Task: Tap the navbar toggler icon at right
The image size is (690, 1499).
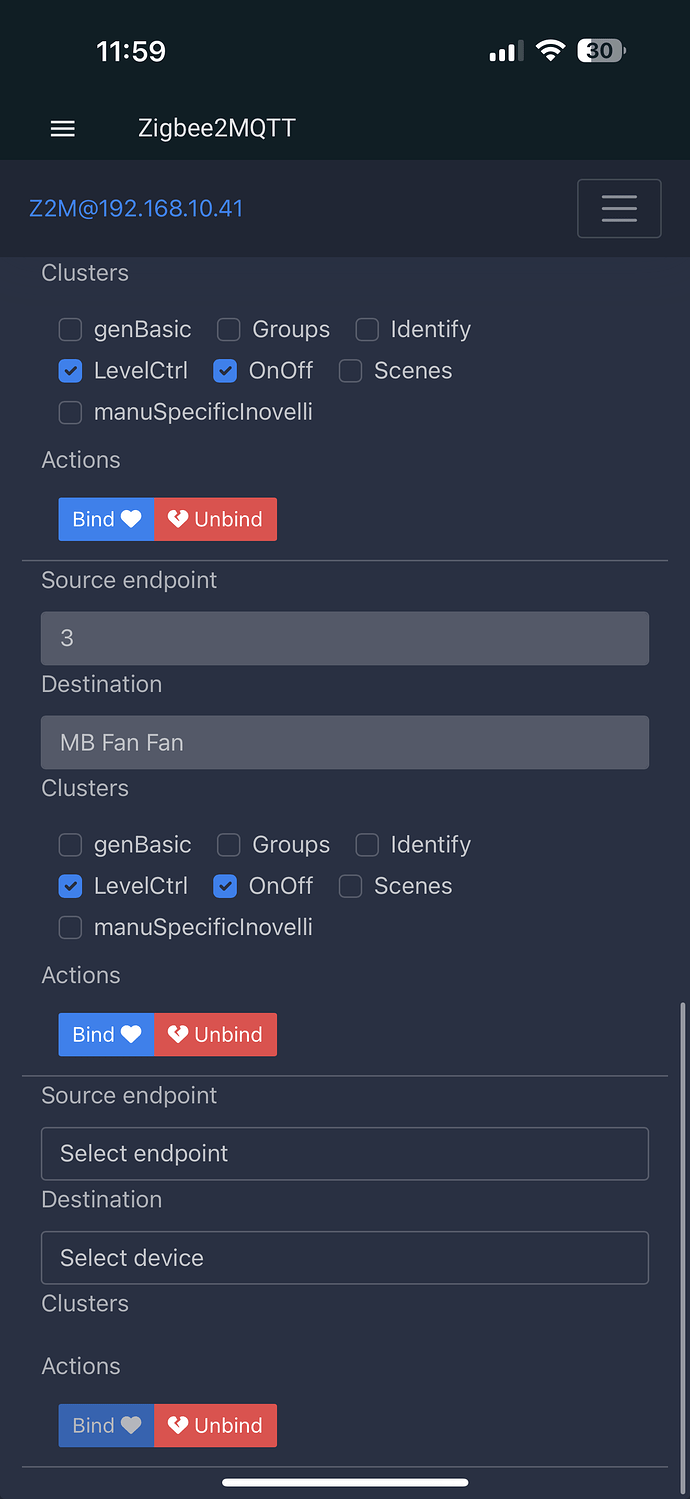Action: [x=619, y=208]
